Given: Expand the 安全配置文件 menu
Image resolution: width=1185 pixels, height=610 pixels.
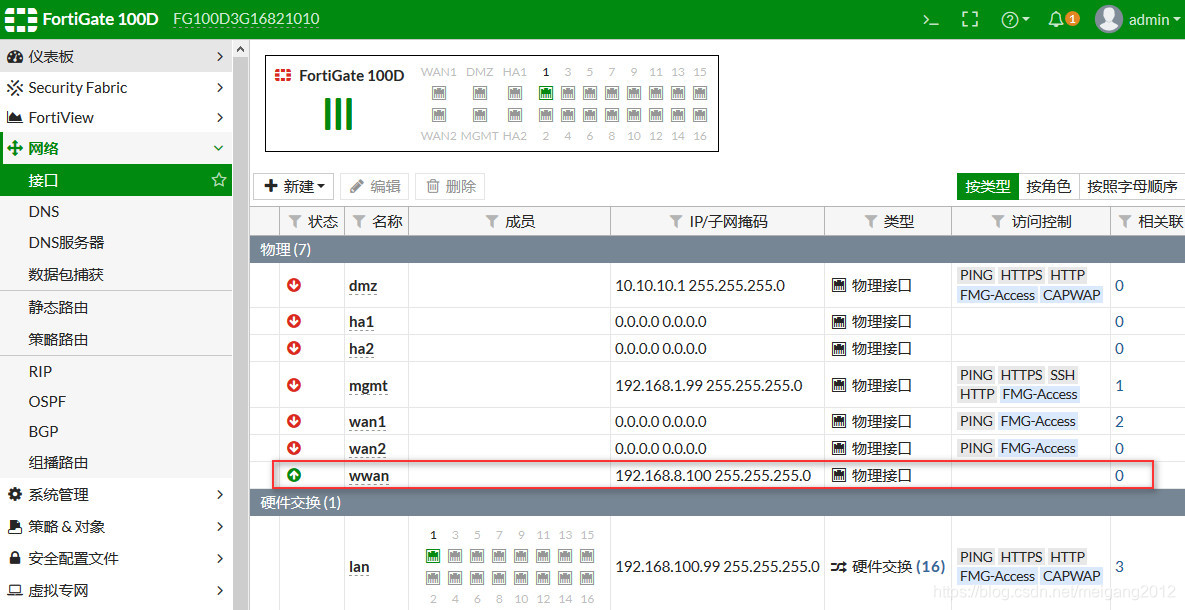Looking at the screenshot, I should pos(116,559).
